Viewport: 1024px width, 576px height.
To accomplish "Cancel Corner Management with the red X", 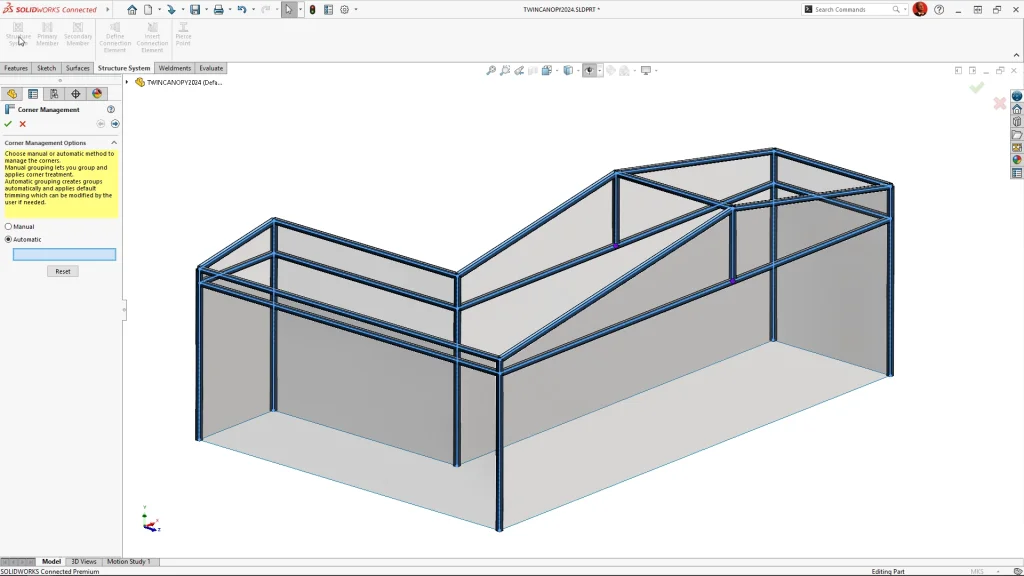I will (22, 124).
